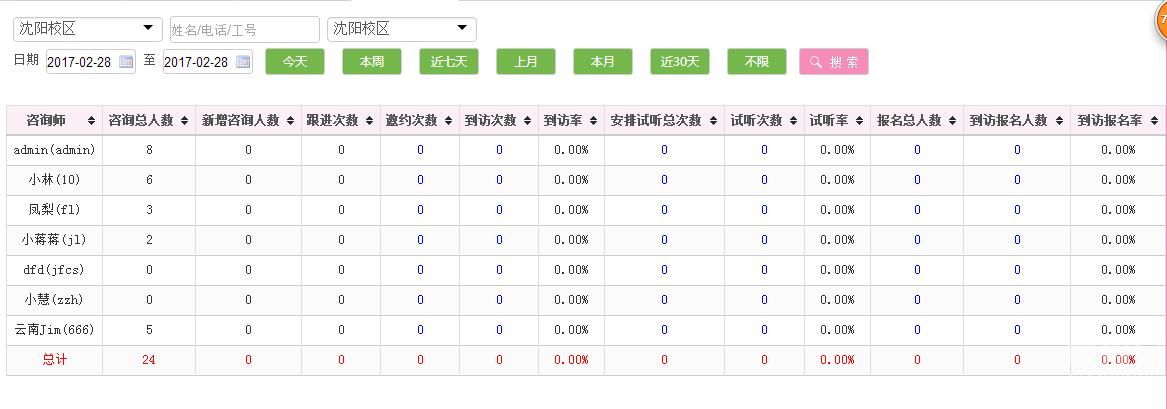Open 到访次数 value link for admin row
This screenshot has width=1167, height=409.
499,150
